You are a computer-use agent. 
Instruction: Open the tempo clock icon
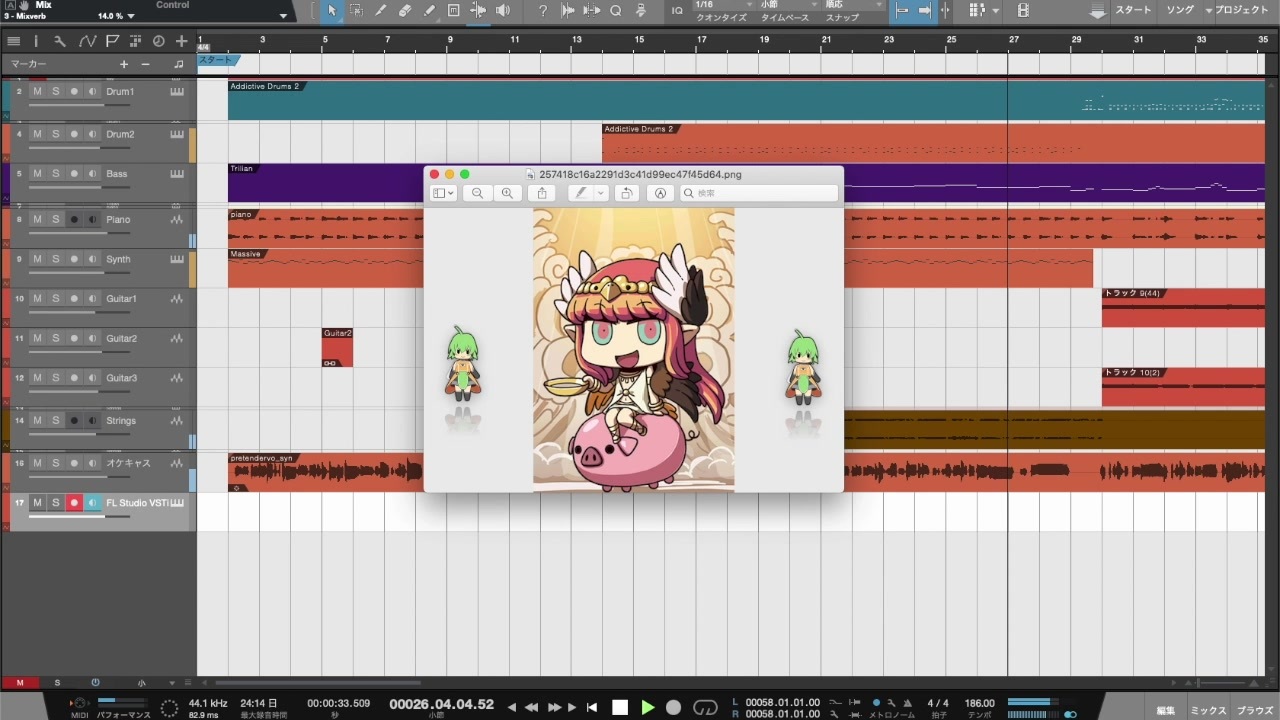tap(158, 41)
